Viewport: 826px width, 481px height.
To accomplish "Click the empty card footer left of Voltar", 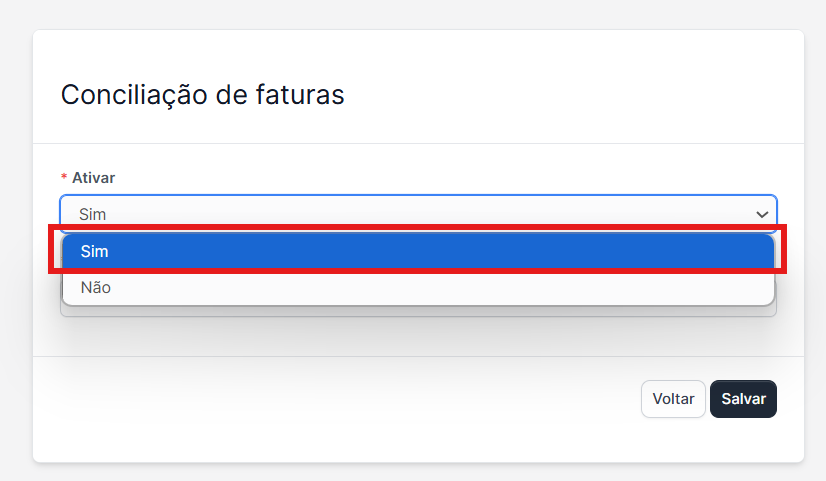I will coord(330,400).
